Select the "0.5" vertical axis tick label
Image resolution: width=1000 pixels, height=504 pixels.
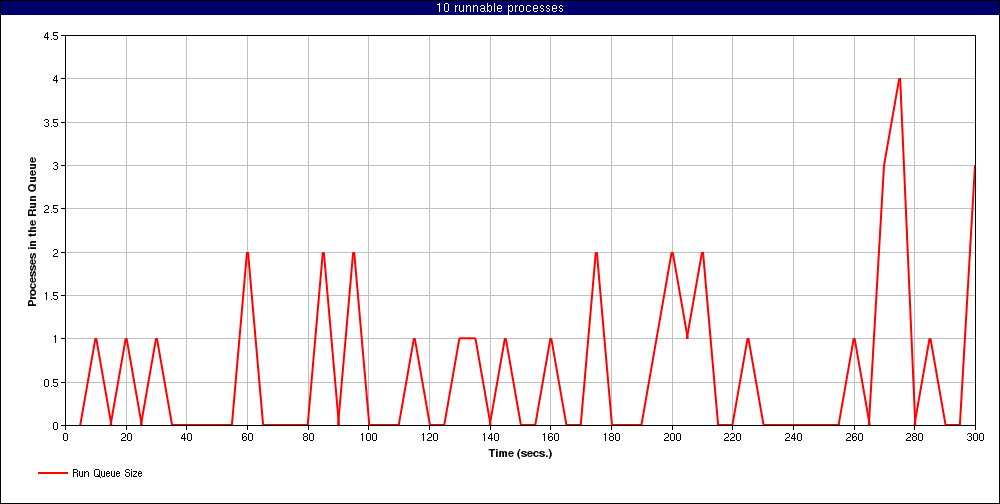pos(52,382)
